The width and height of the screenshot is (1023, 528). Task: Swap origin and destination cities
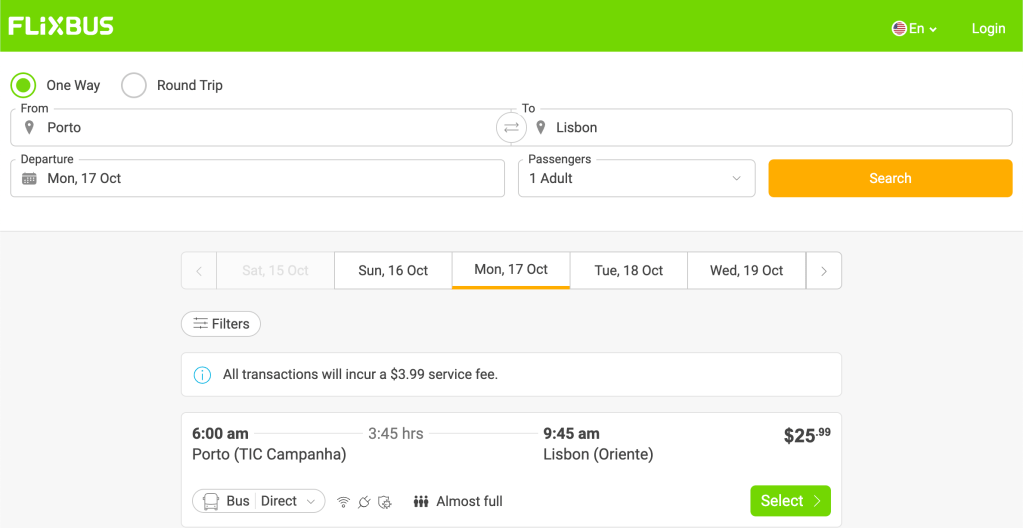511,128
